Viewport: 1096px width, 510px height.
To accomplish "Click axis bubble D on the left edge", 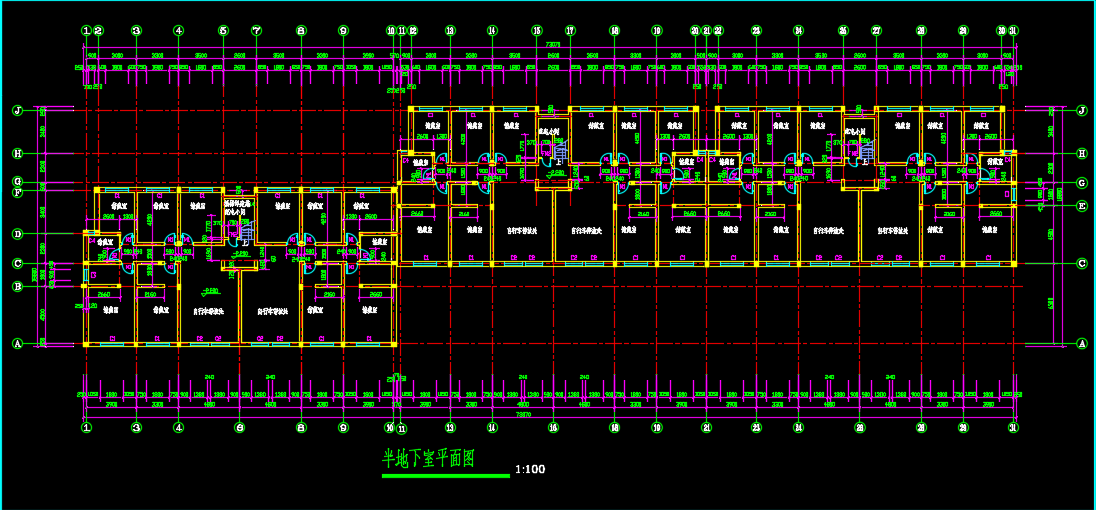I will [x=17, y=234].
